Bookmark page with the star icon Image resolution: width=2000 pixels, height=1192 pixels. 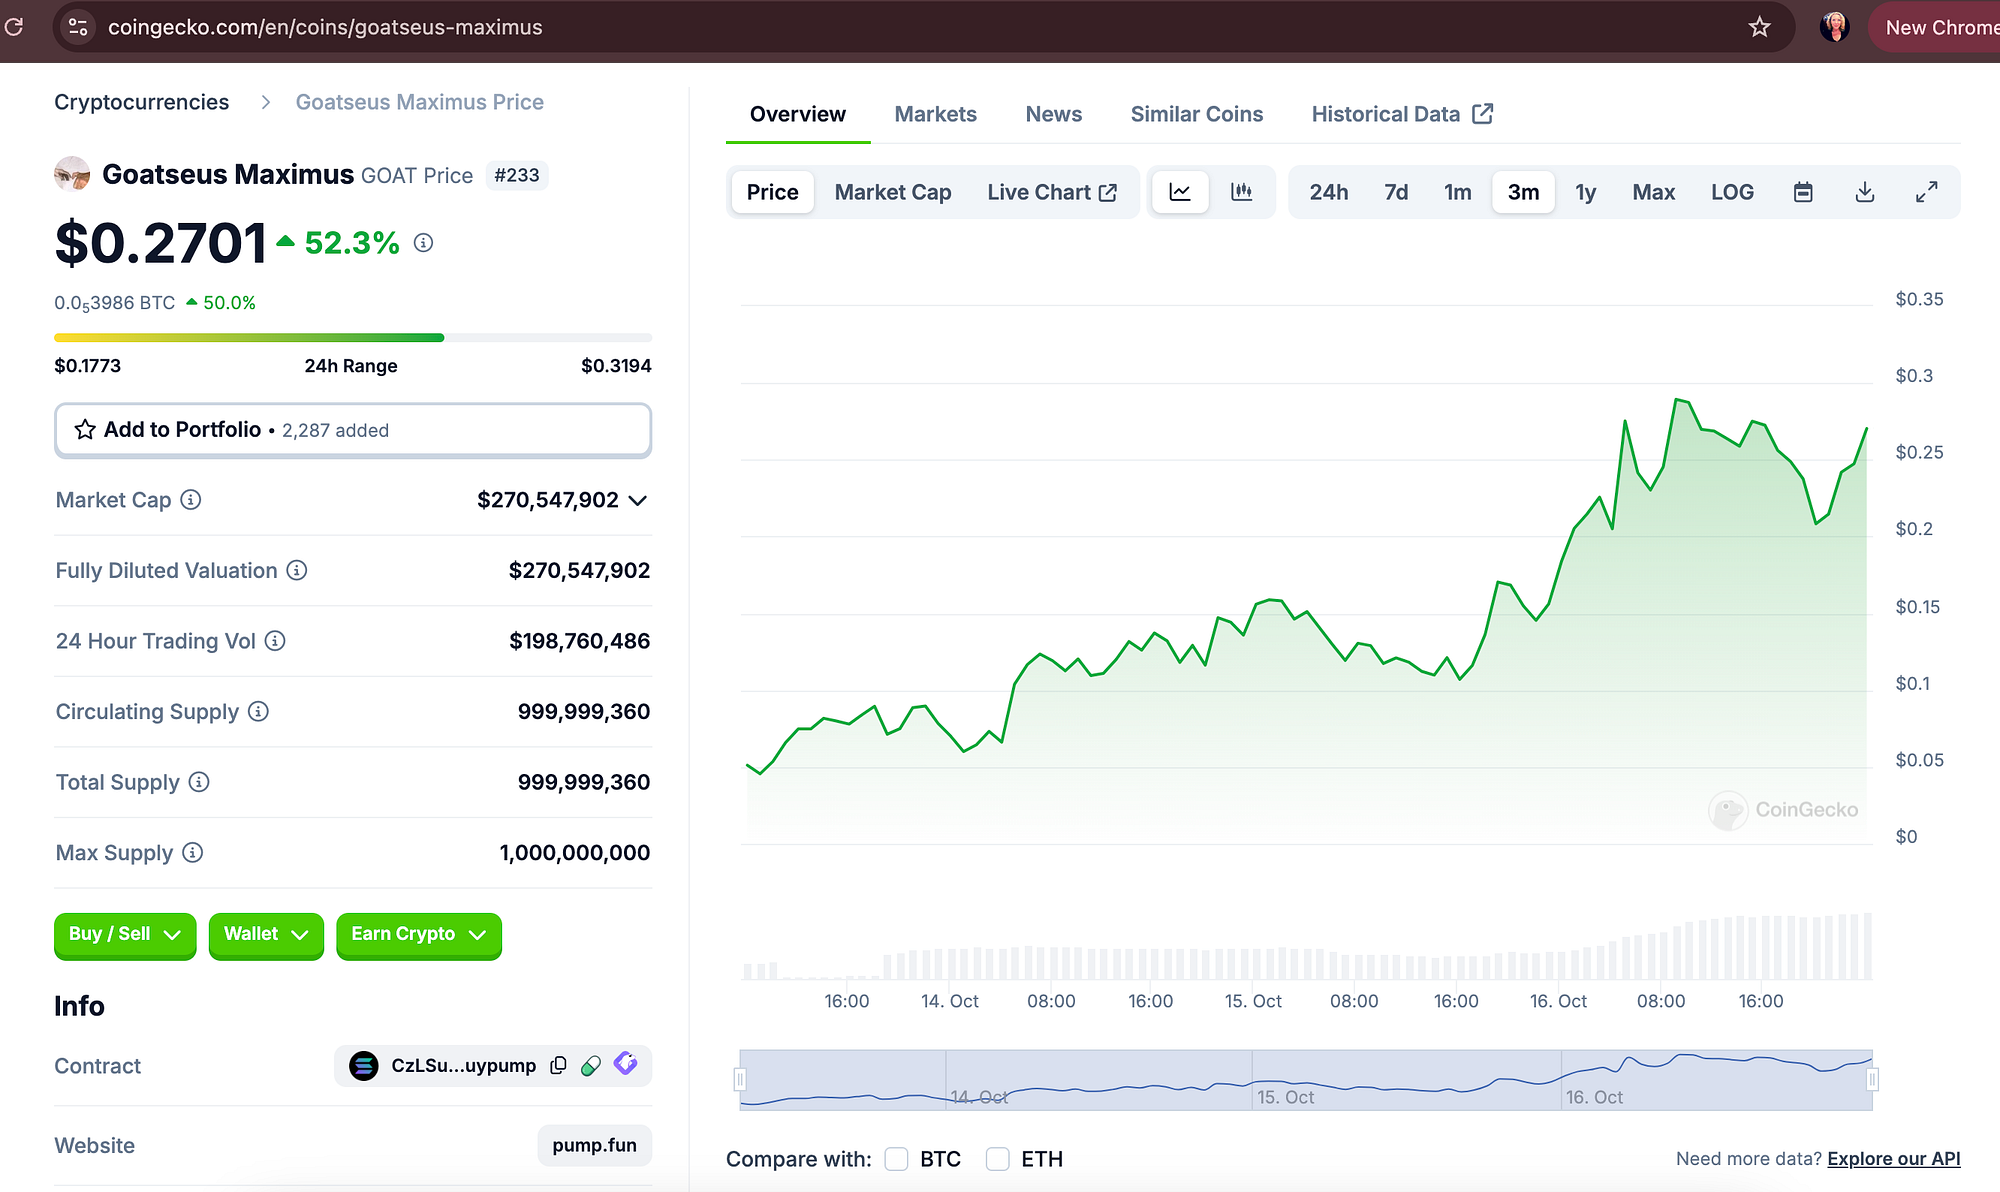click(x=1760, y=27)
